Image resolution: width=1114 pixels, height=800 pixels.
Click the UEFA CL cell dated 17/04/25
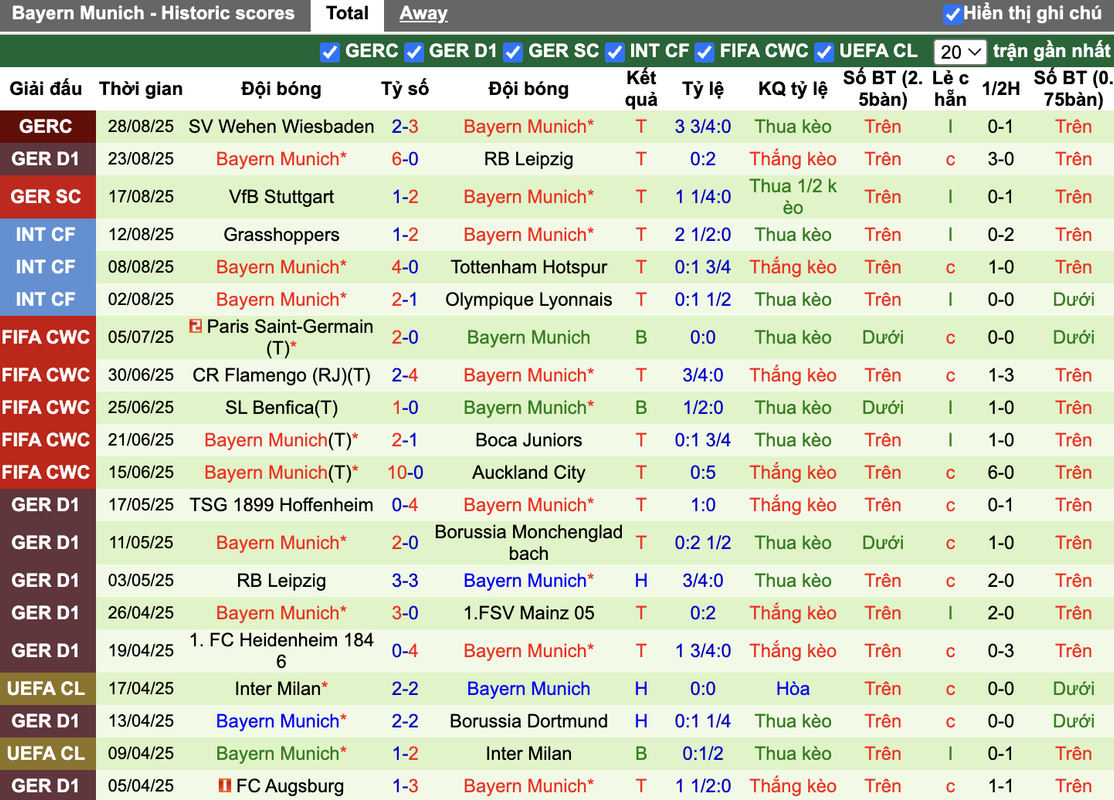click(48, 688)
